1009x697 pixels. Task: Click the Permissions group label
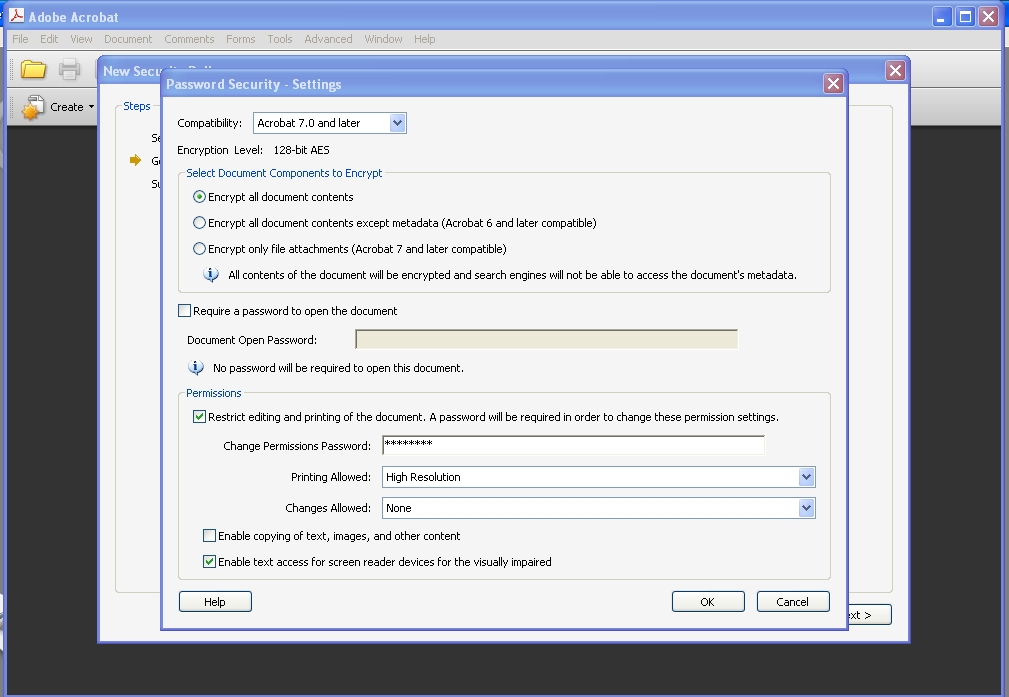coord(214,393)
